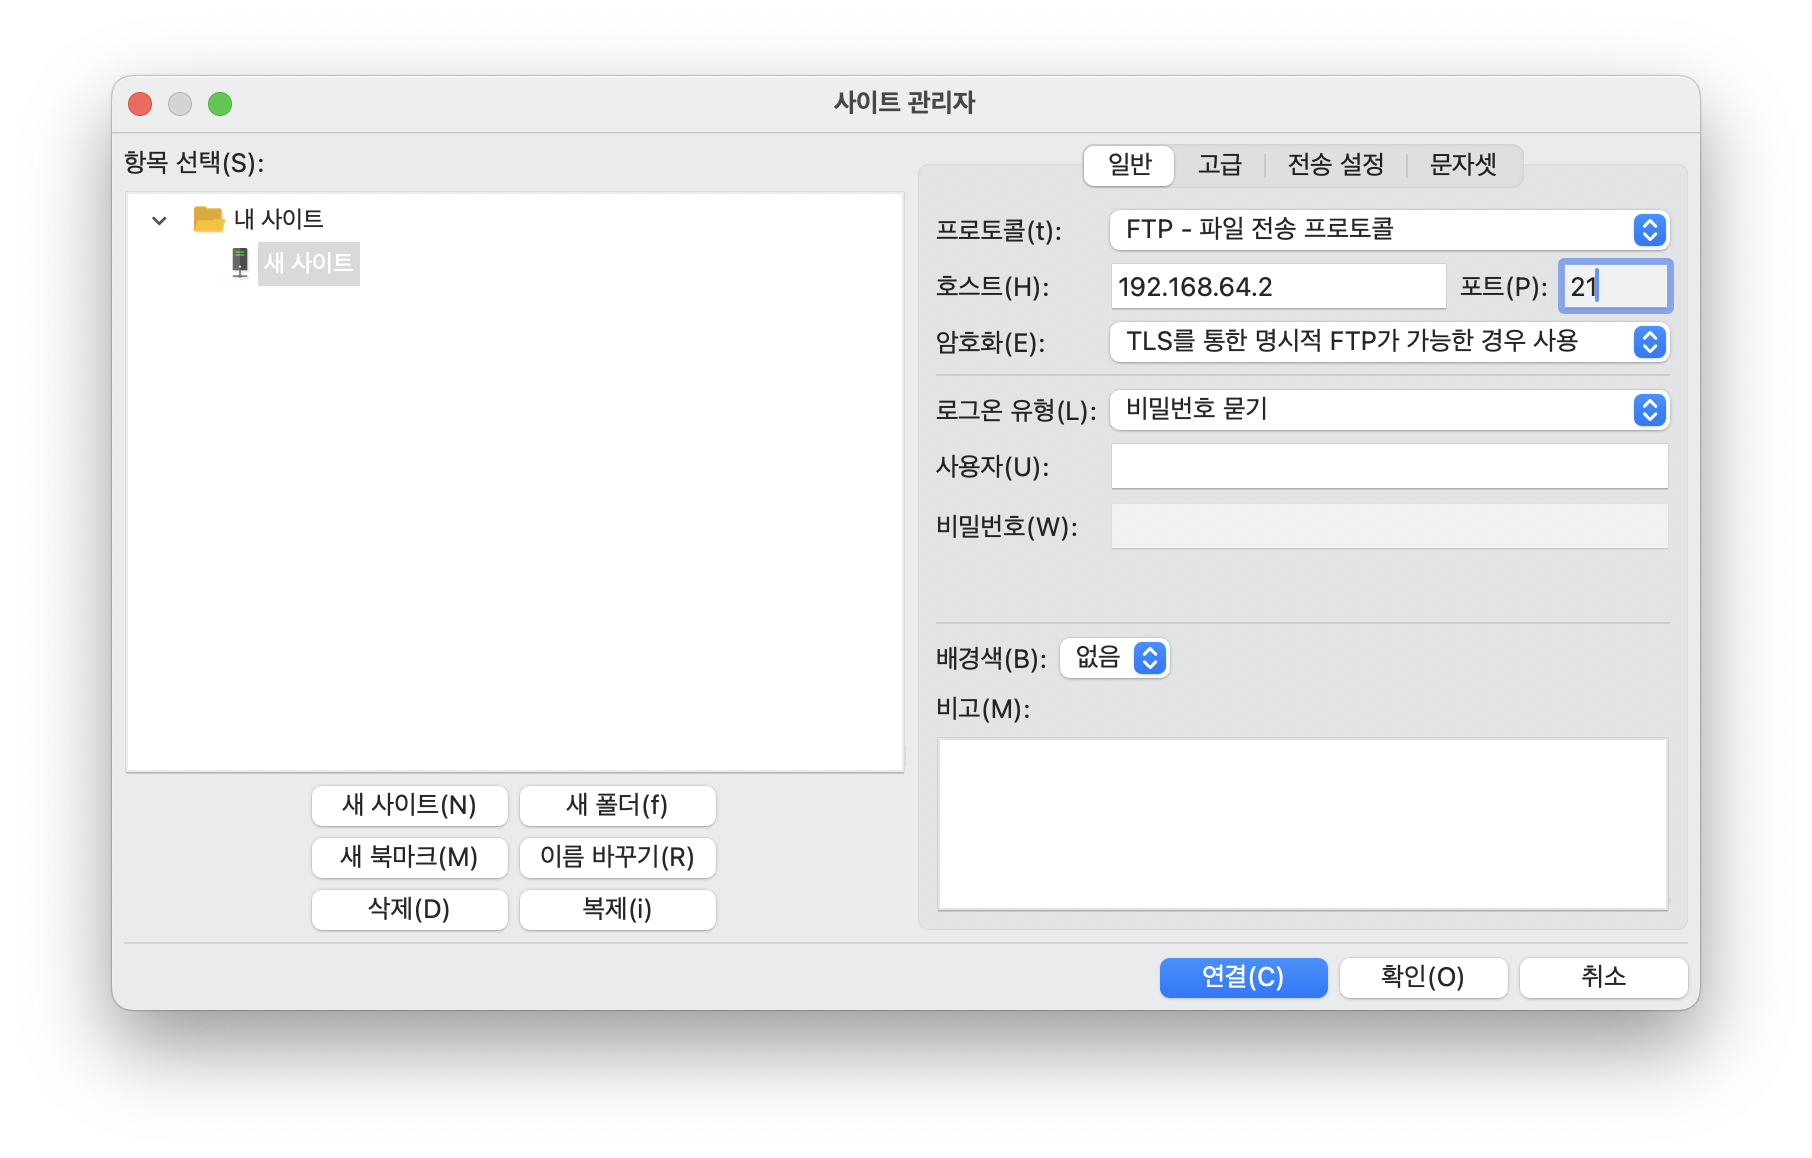Collapse the 내 사이트 tree node
1812x1158 pixels.
159,220
